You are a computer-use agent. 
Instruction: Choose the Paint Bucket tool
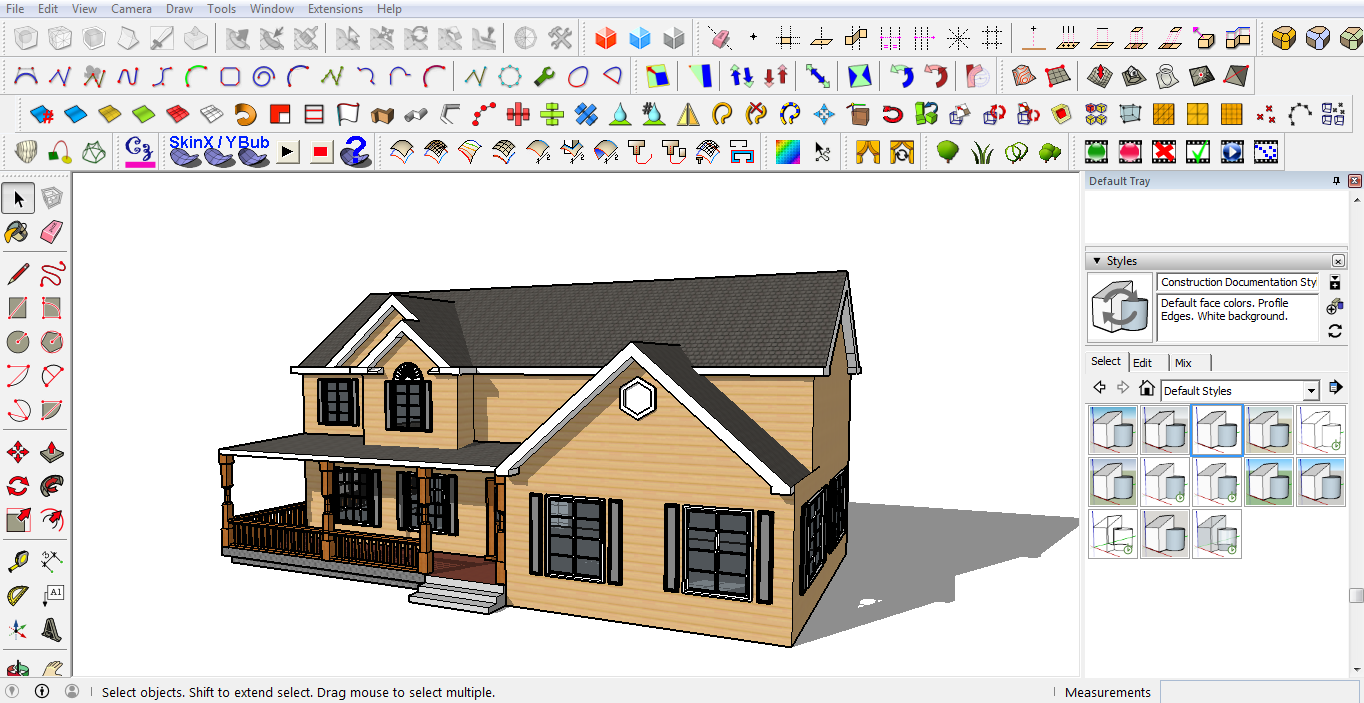point(17,232)
